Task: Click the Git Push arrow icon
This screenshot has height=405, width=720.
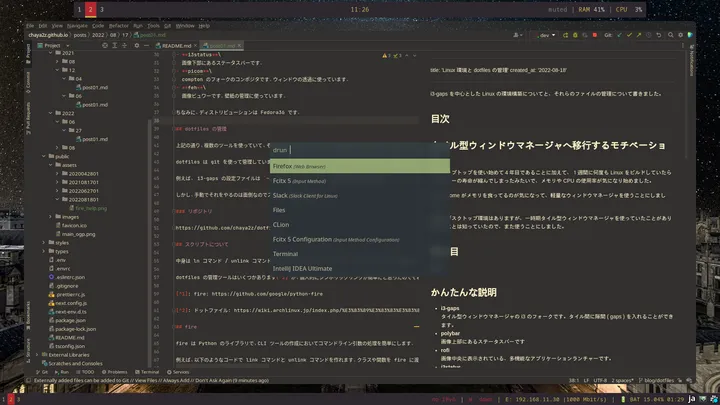Action: tap(639, 35)
